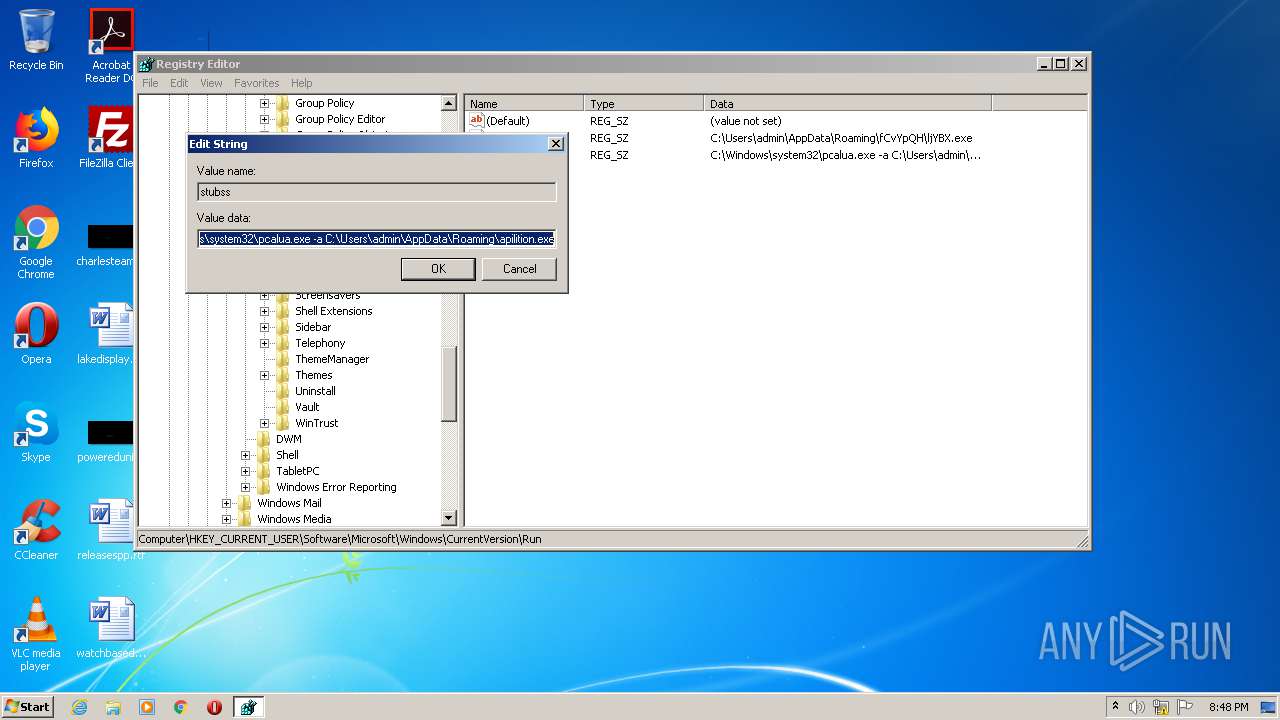The width and height of the screenshot is (1280, 720).
Task: Expand Themes registry key
Action: pos(265,375)
